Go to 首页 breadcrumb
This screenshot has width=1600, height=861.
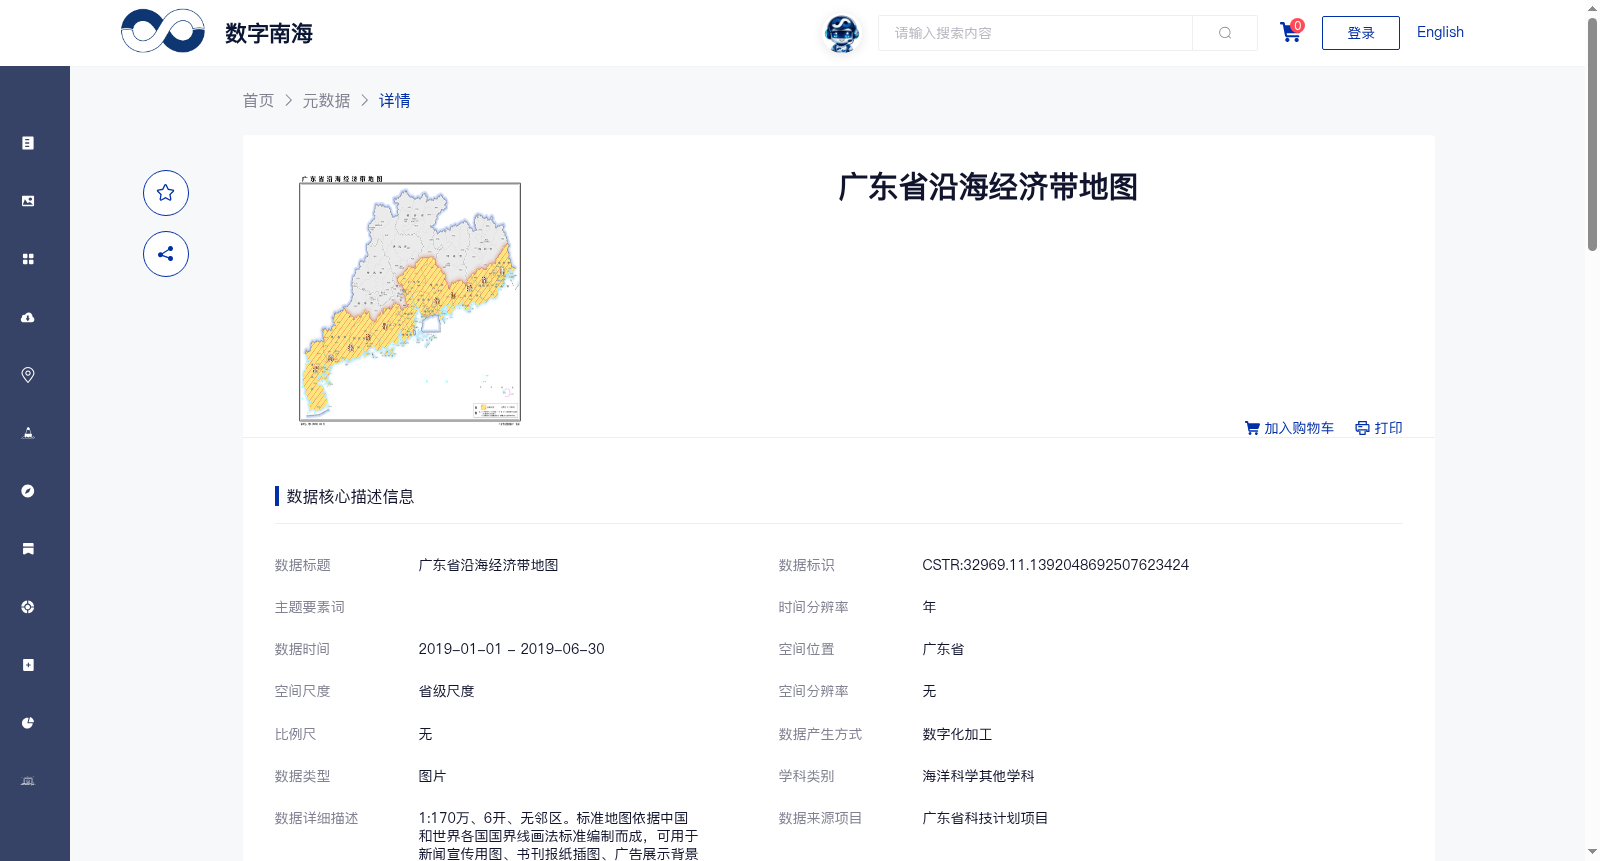[258, 100]
